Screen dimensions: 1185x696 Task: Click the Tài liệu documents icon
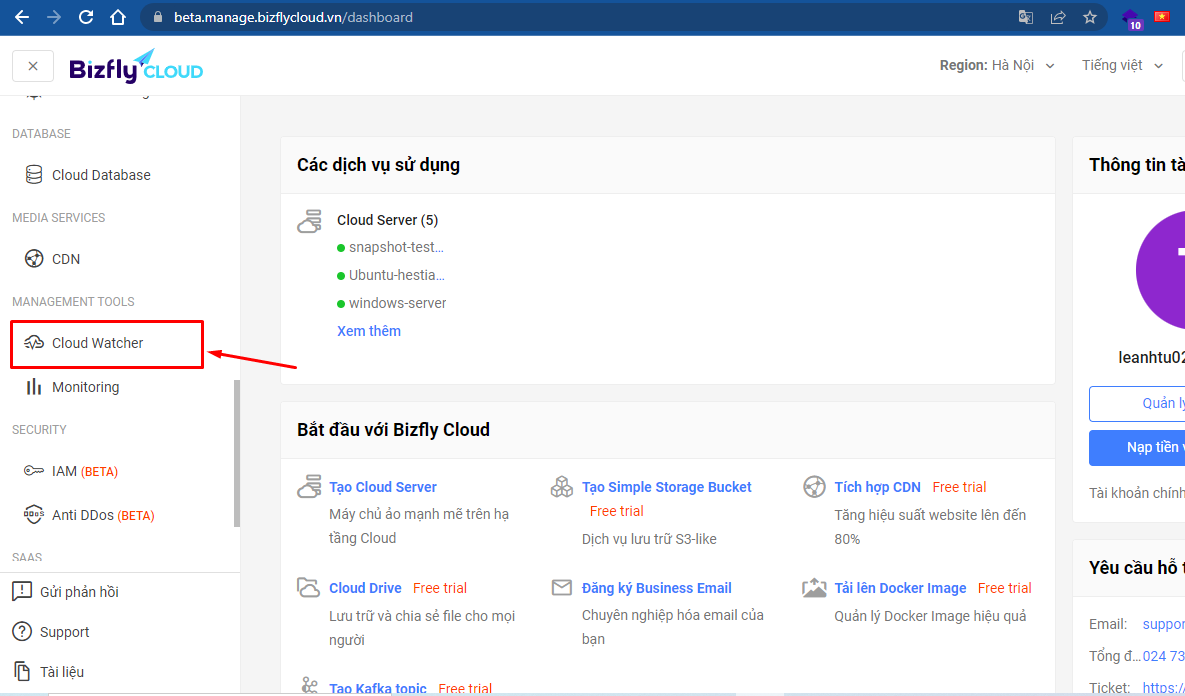pyautogui.click(x=22, y=671)
